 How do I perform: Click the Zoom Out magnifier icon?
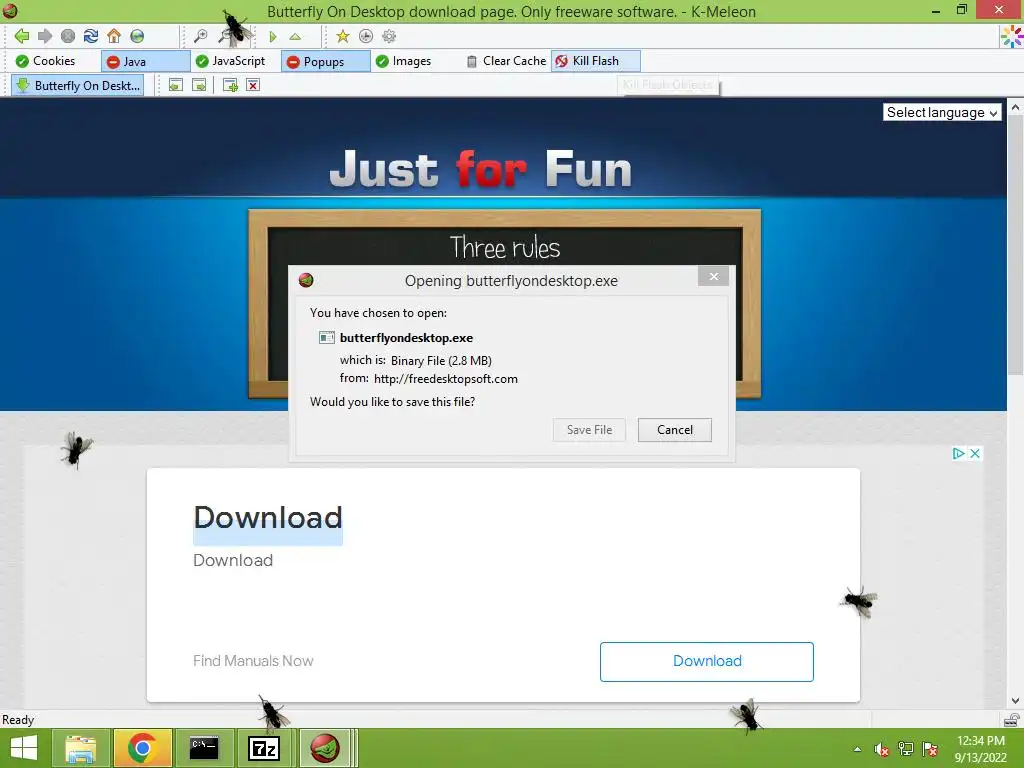point(225,36)
